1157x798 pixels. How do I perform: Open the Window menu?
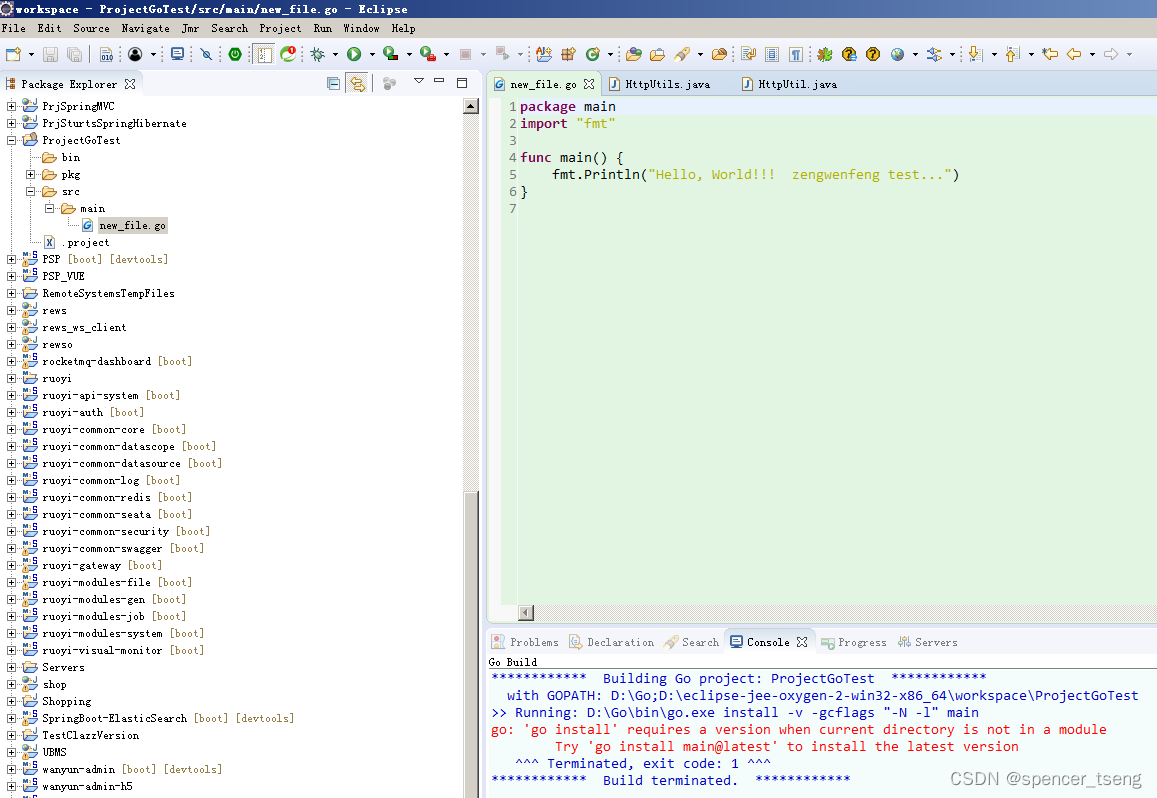pos(360,27)
